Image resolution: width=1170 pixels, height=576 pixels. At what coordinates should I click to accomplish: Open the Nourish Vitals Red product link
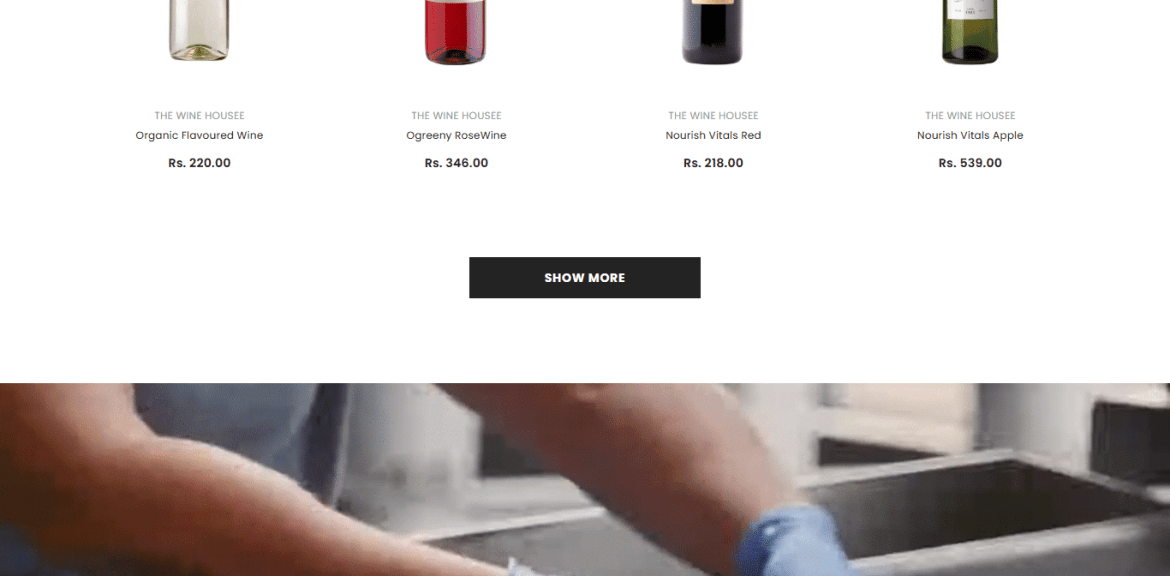click(713, 136)
